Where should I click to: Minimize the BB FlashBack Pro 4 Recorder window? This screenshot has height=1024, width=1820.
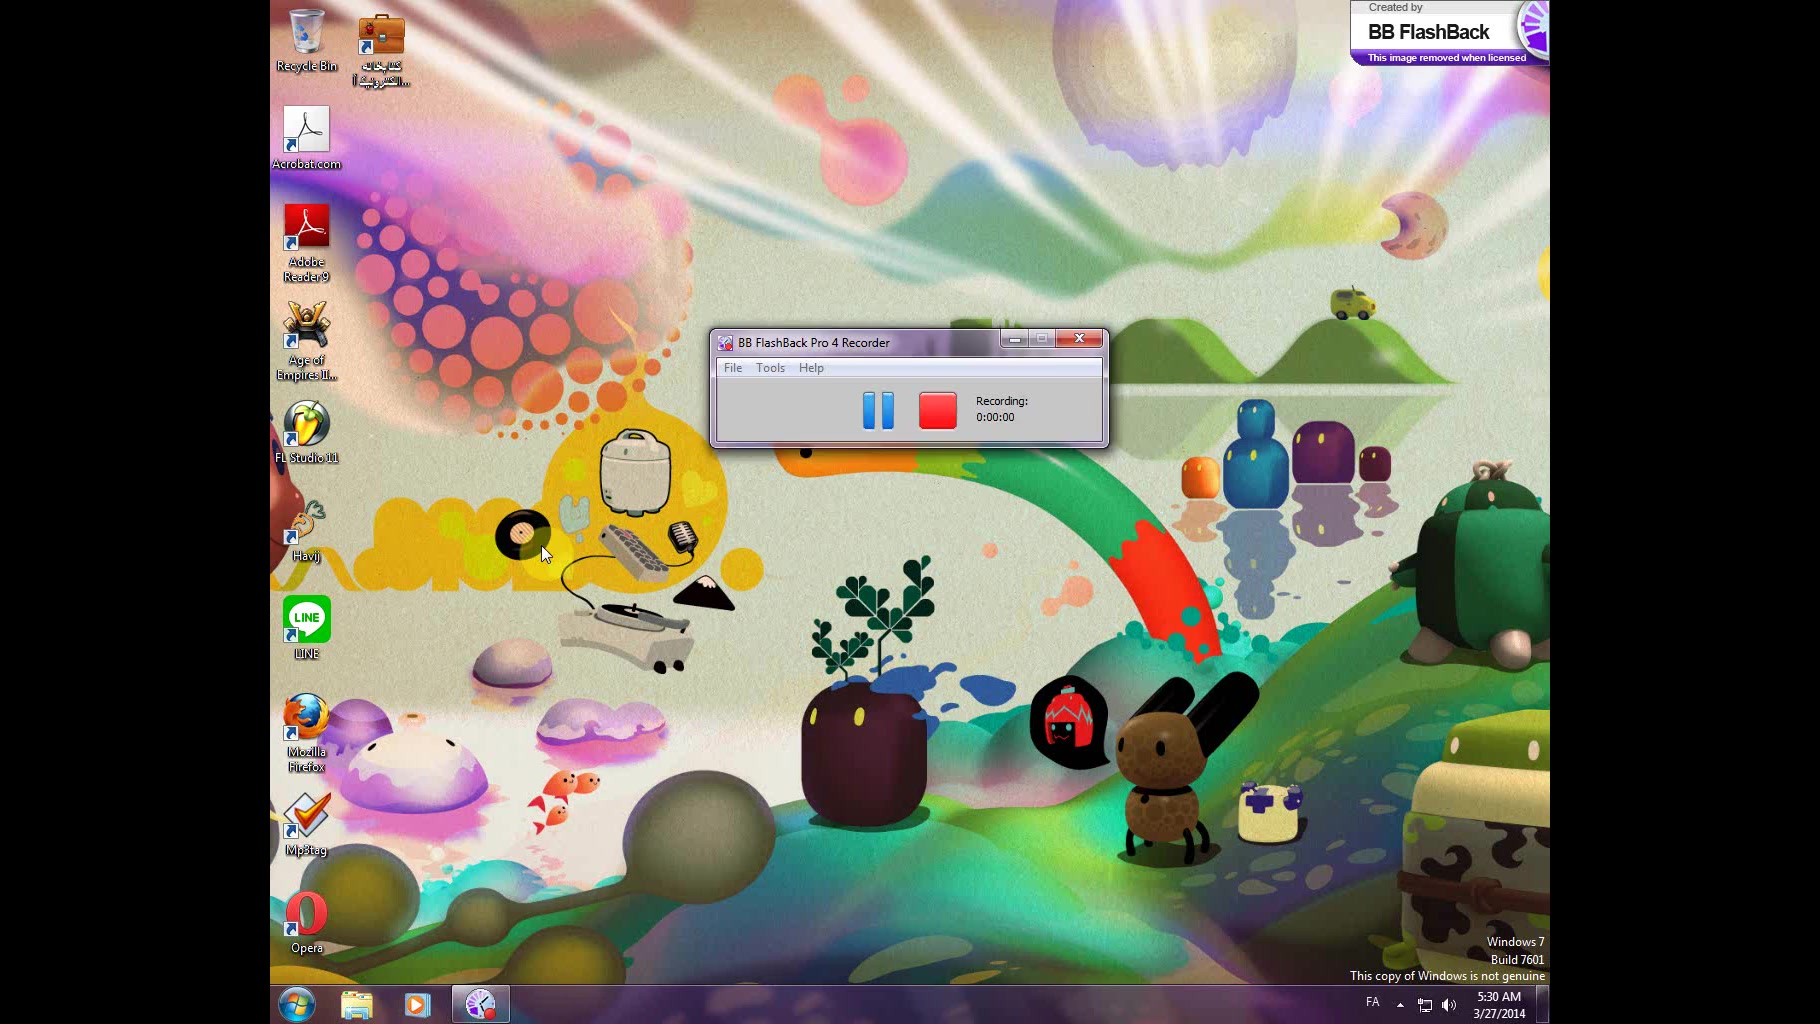tap(1015, 339)
